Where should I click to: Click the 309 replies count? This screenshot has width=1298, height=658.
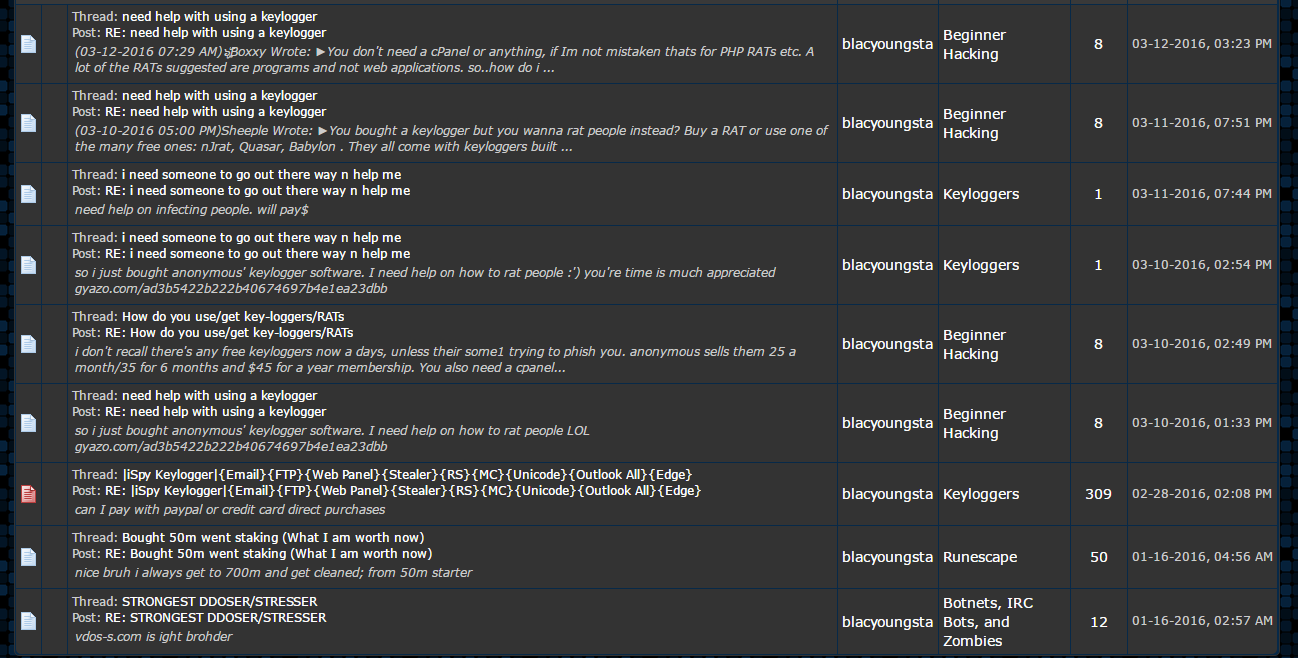[1098, 494]
